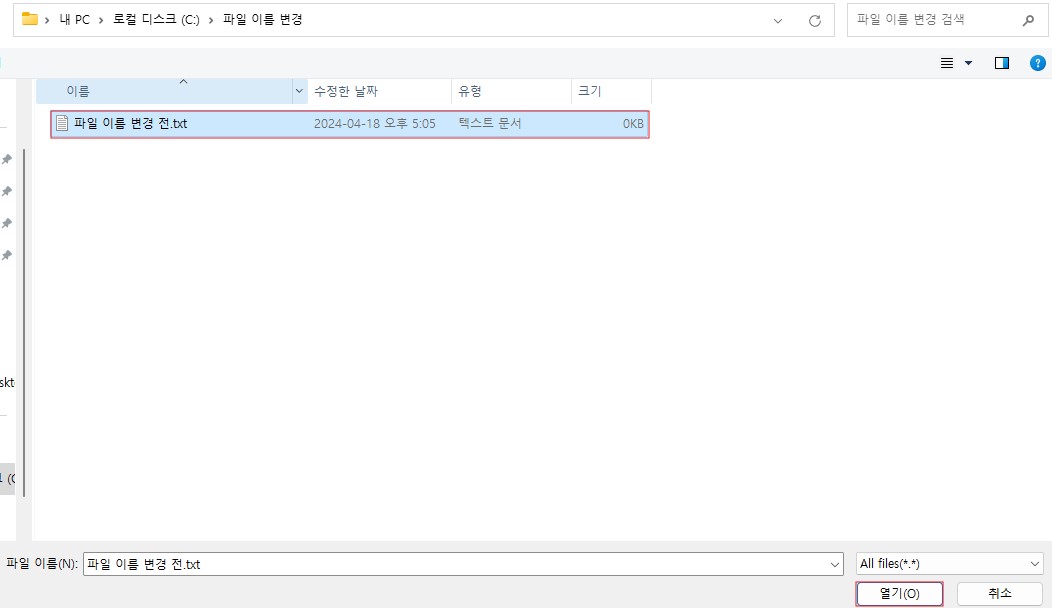Open the view layout options icon
1052x608 pixels.
coord(947,63)
